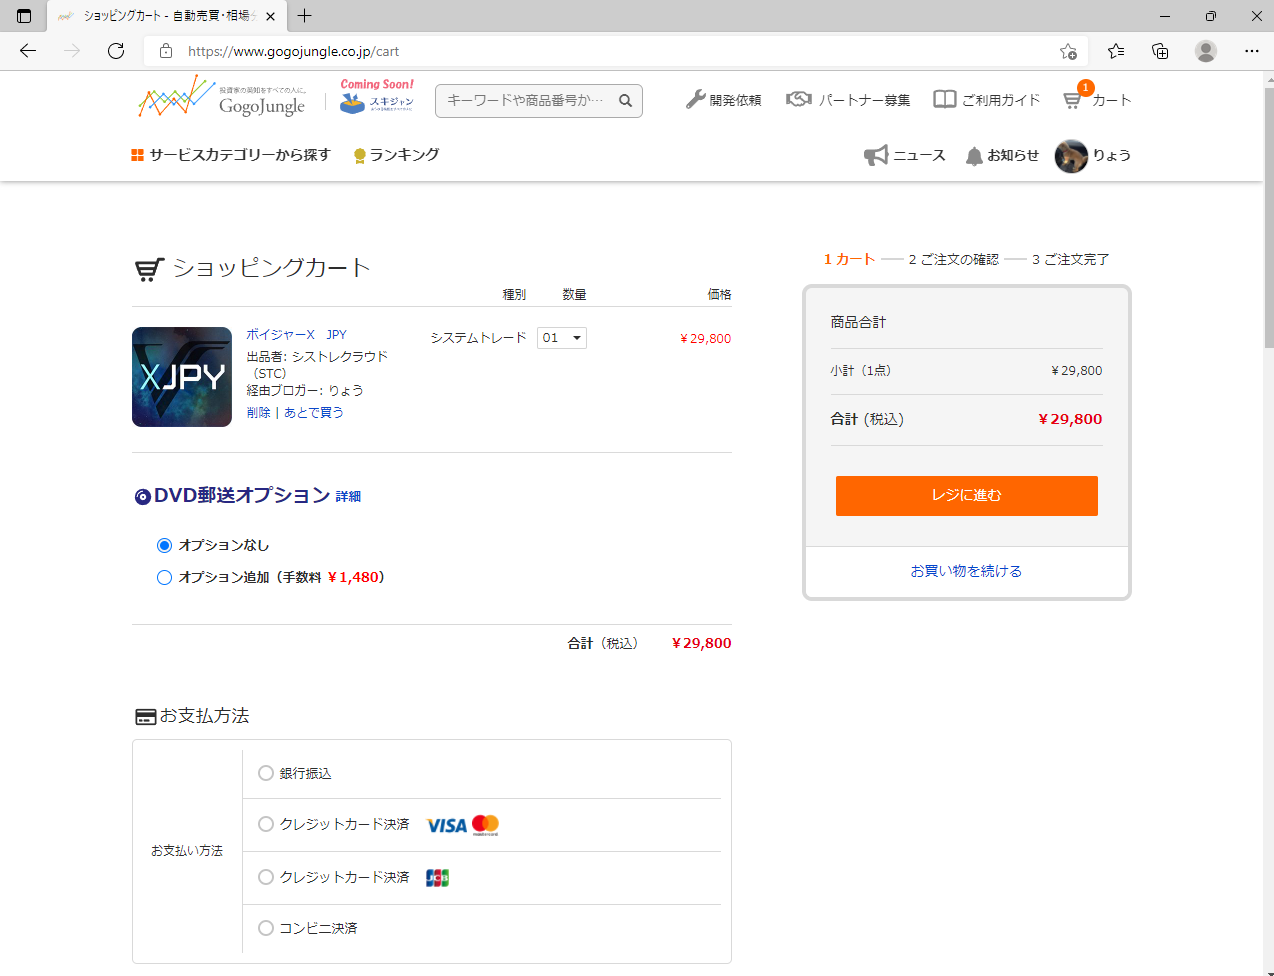This screenshot has width=1274, height=976.
Task: Add this page to favorites star
Action: coord(1068,51)
